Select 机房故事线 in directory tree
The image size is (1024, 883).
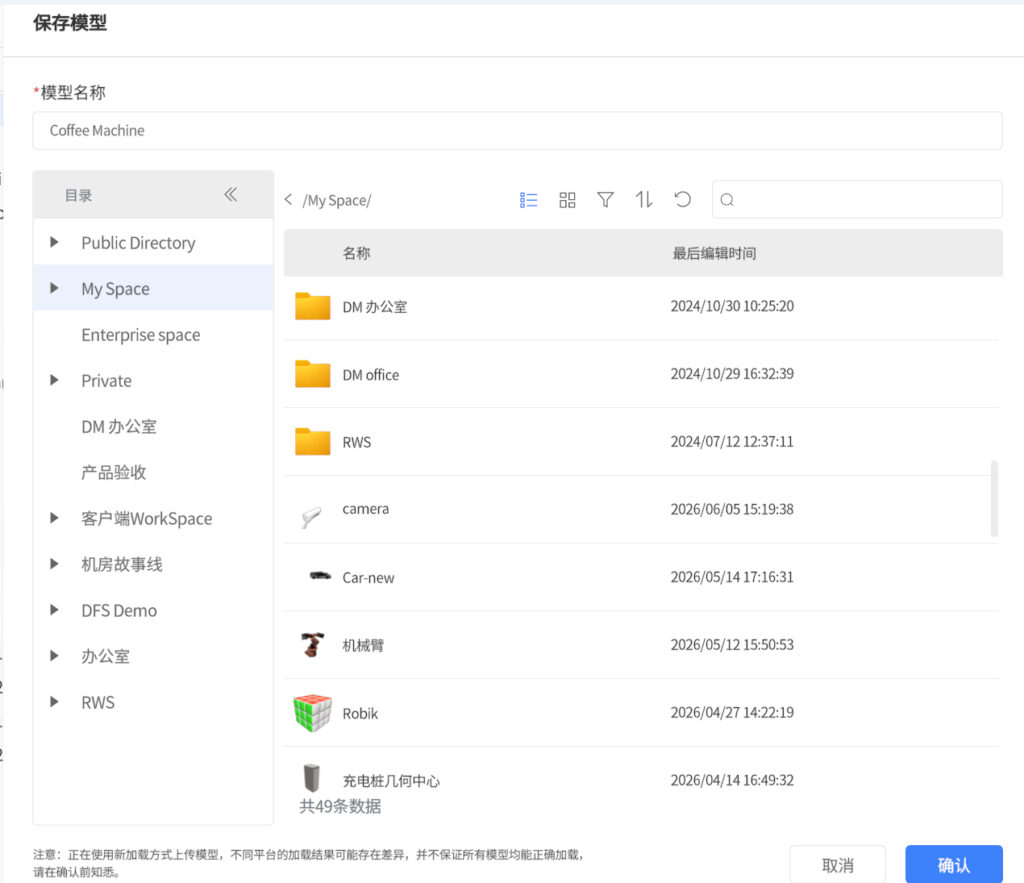tap(121, 564)
